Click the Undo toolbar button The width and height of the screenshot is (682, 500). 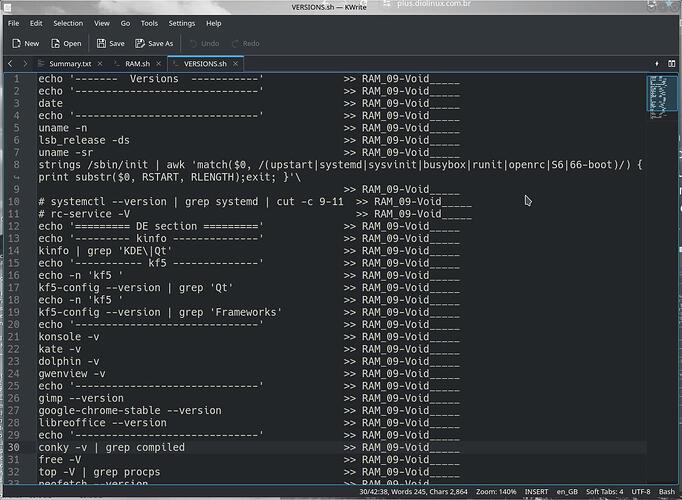(204, 43)
